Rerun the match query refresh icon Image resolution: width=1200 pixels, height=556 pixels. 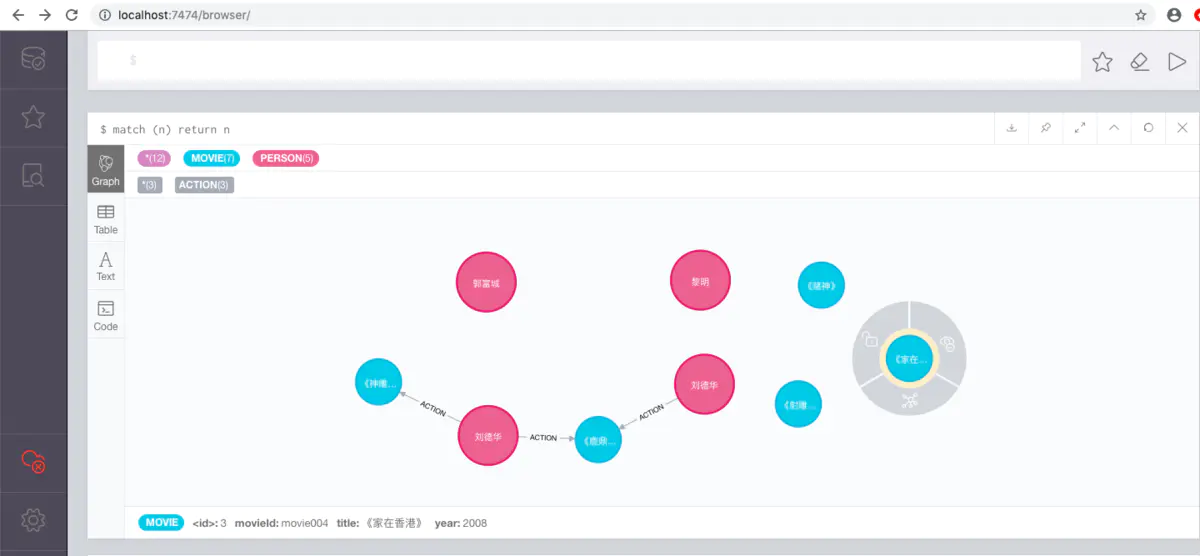pos(1148,128)
